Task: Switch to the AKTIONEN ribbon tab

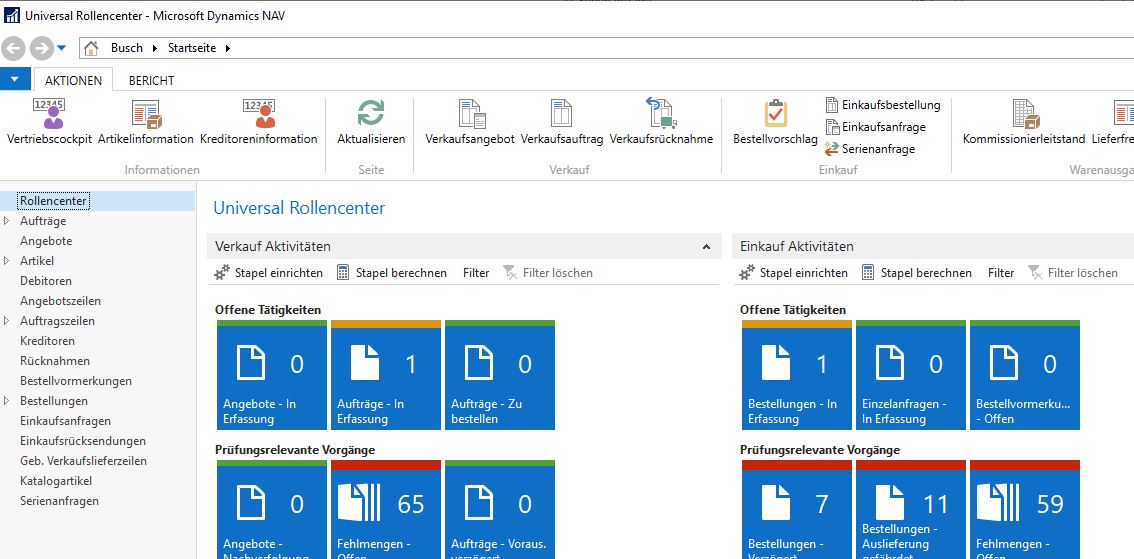Action: (74, 80)
